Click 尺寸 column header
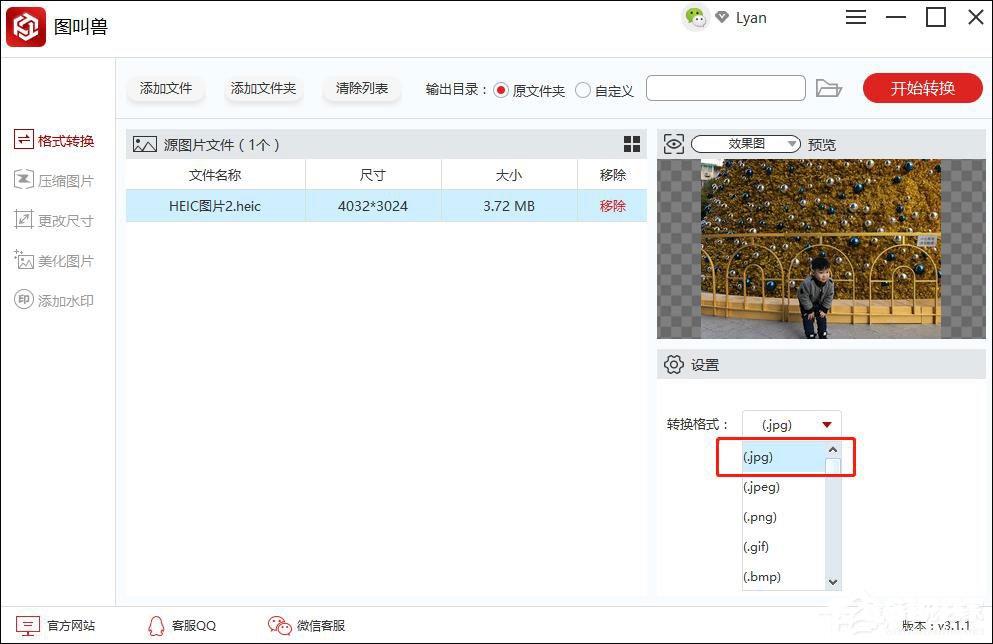This screenshot has height=644, width=993. point(373,175)
